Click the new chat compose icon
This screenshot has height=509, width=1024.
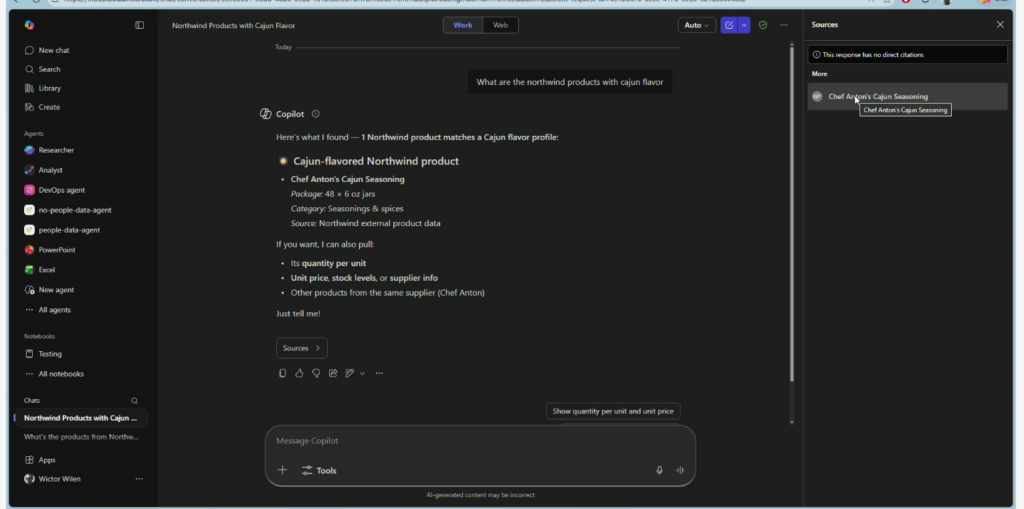pyautogui.click(x=729, y=25)
